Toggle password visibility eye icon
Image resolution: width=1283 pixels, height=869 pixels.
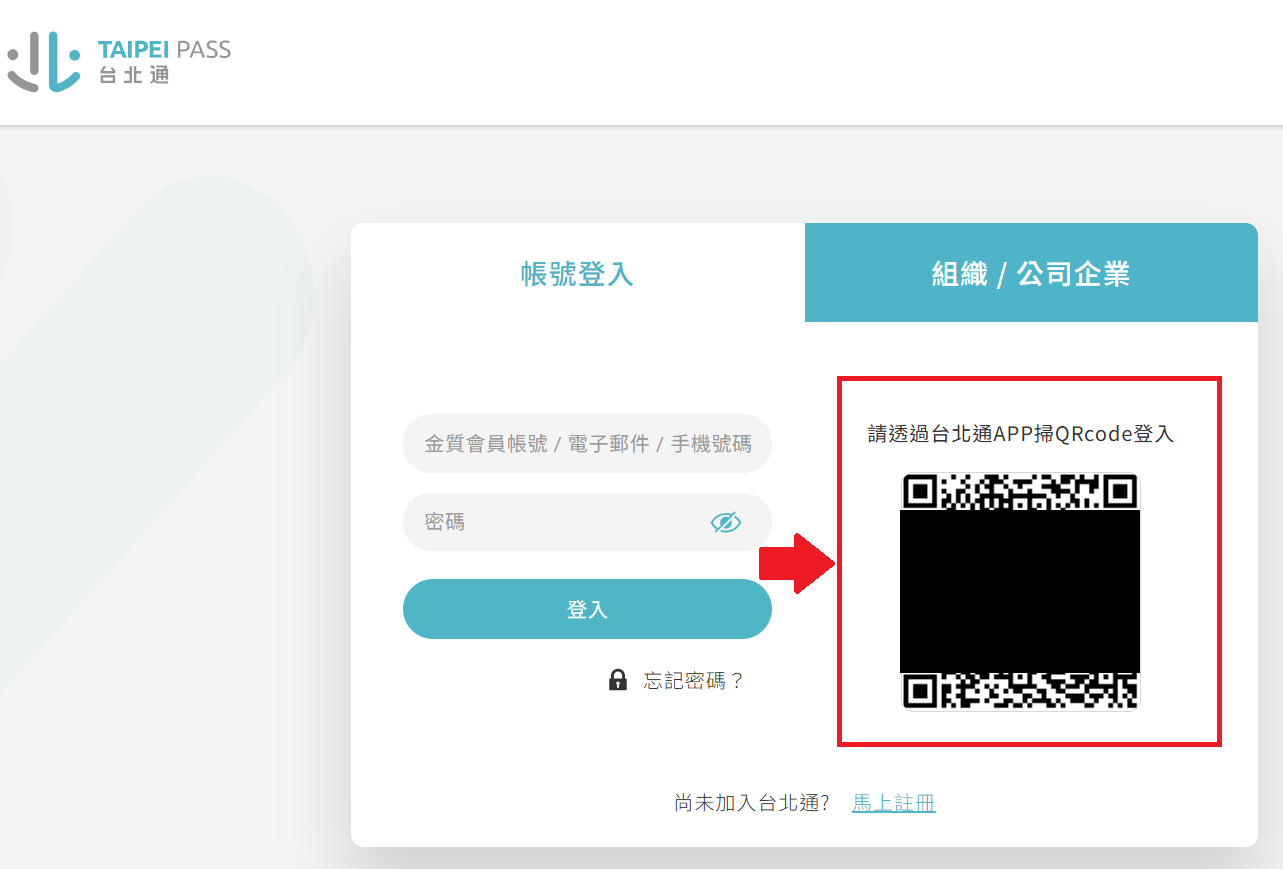tap(726, 522)
